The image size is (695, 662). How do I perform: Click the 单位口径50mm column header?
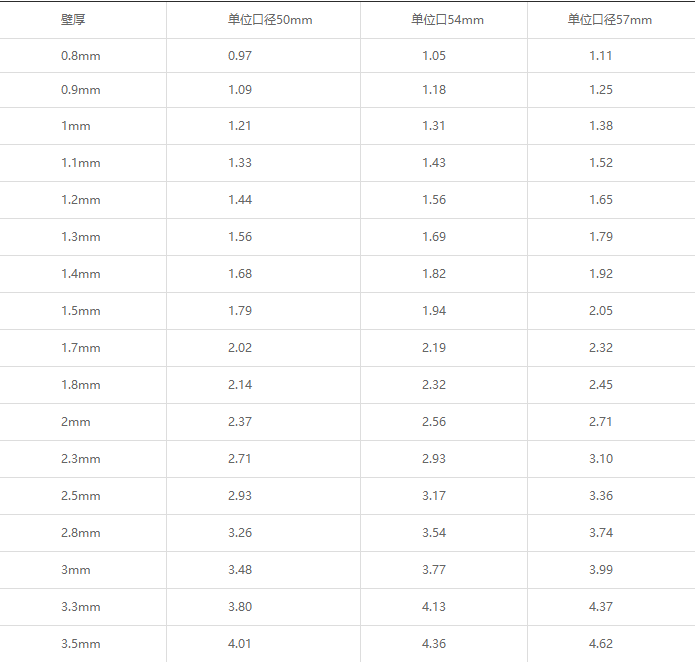270,19
